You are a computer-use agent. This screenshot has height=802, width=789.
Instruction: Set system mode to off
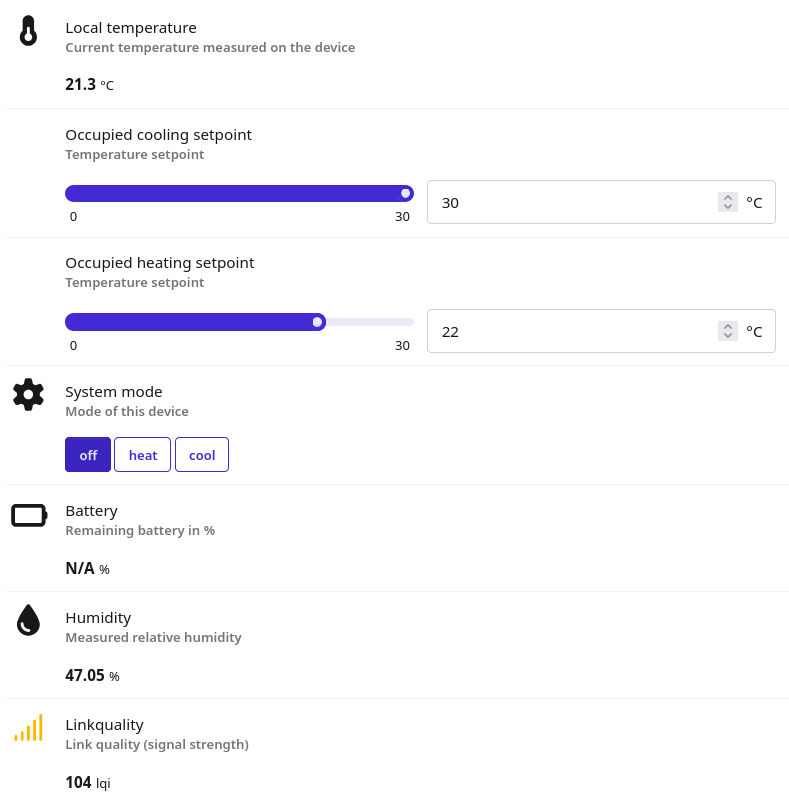coord(88,455)
